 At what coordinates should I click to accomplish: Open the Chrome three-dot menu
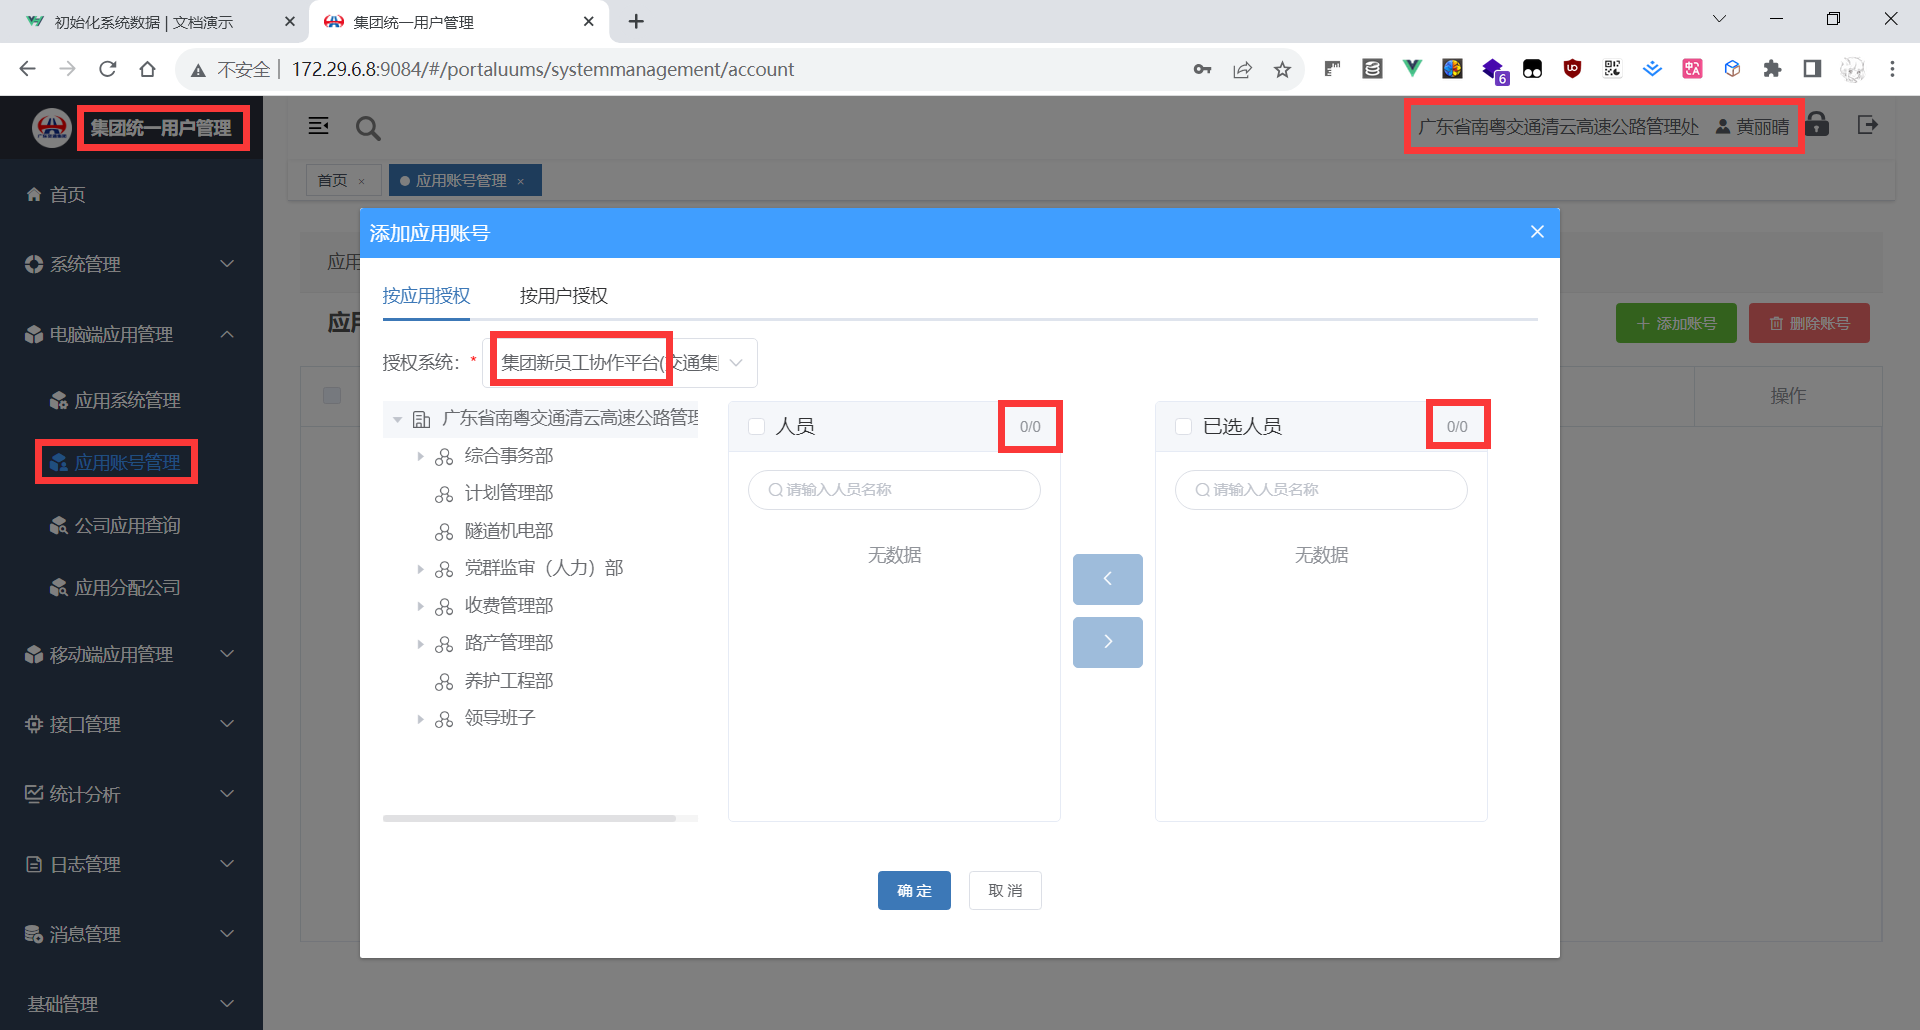click(x=1892, y=69)
